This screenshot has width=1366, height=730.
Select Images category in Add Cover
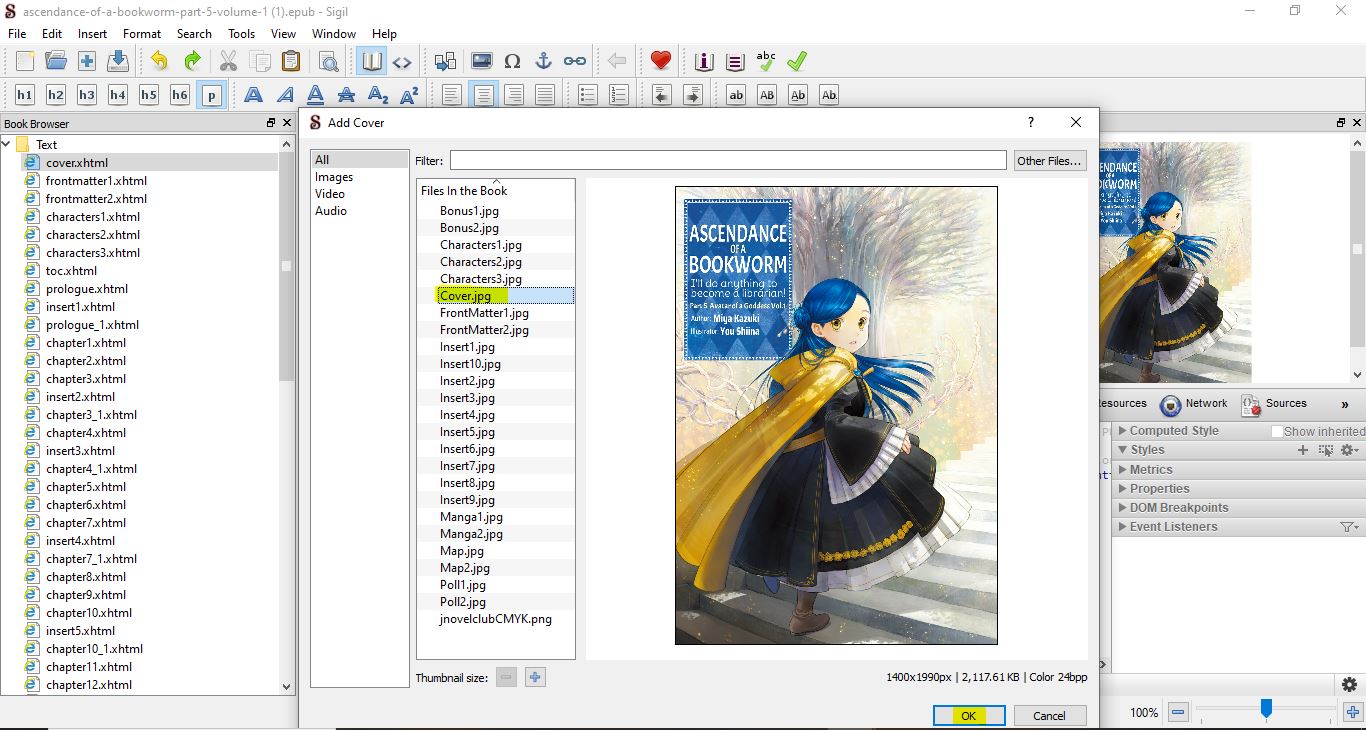coord(334,177)
